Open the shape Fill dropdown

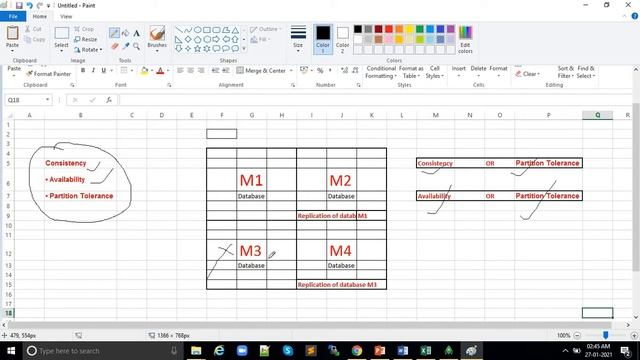260,39
